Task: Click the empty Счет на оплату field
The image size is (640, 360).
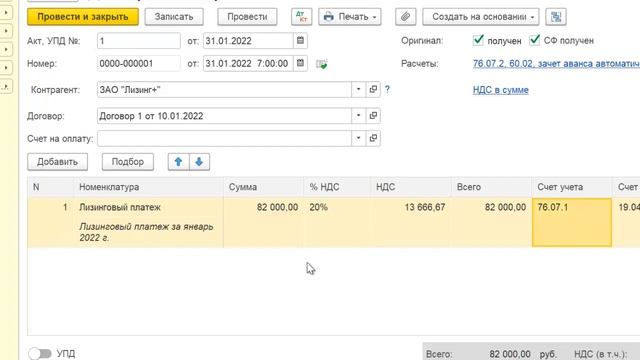Action: 224,139
